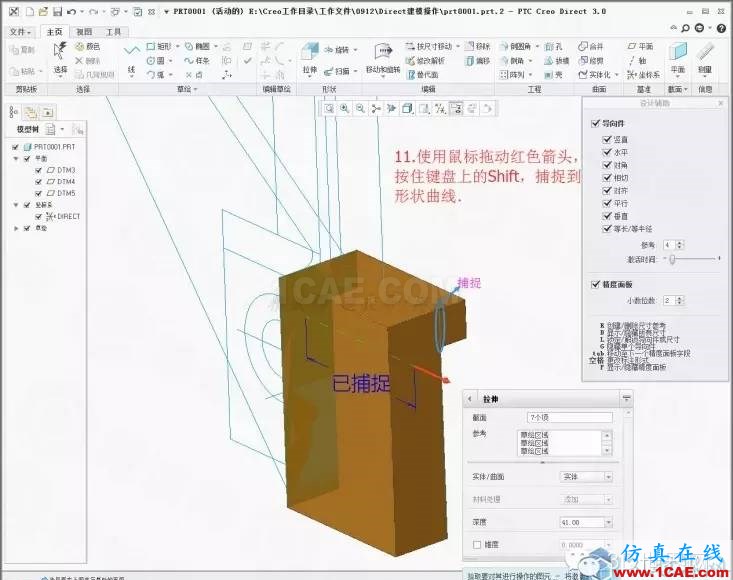Toggle the 水平 (Horizontal) guide checkbox
This screenshot has height=580, width=733.
point(607,152)
